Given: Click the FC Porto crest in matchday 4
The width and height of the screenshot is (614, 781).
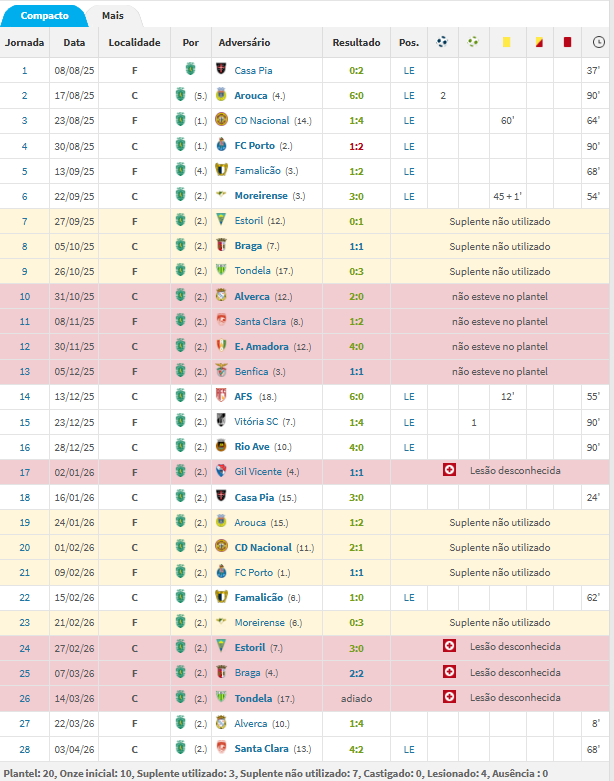Looking at the screenshot, I should coord(221,146).
